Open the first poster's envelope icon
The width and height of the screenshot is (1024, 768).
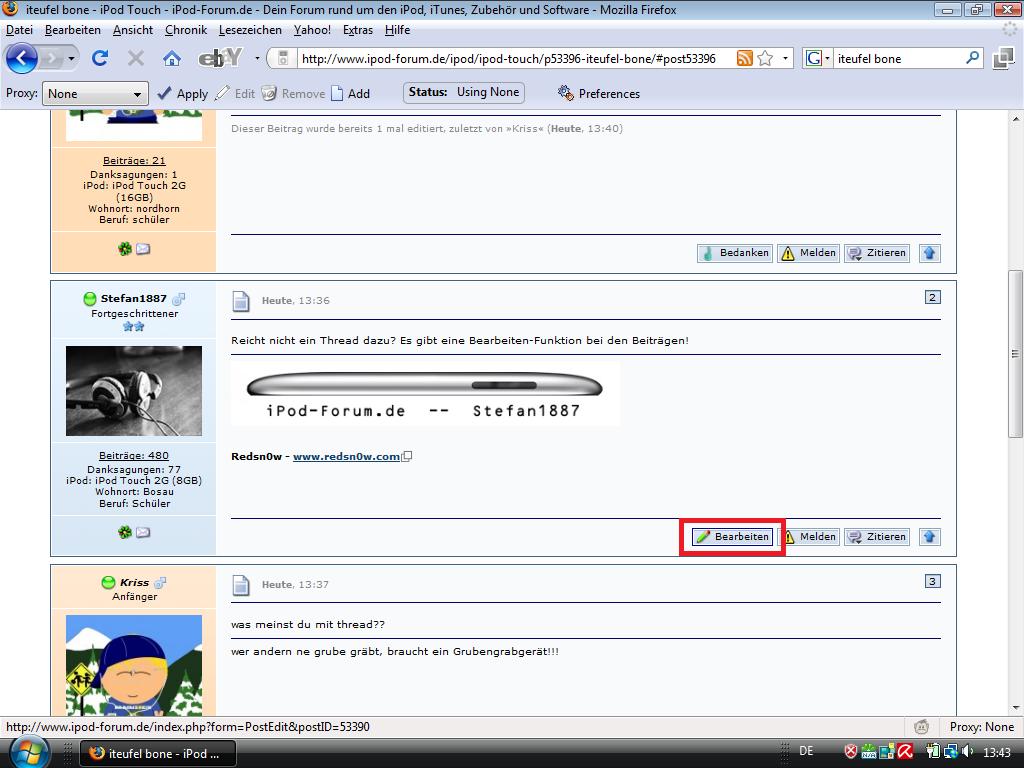pyautogui.click(x=142, y=248)
